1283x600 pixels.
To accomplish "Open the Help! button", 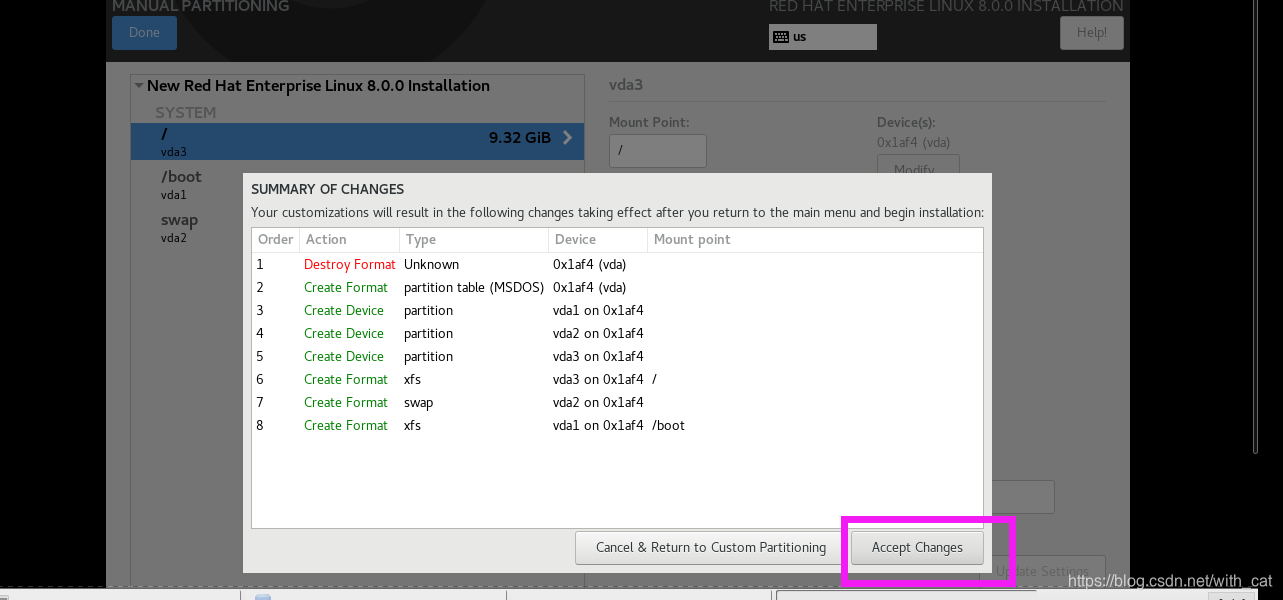I will [x=1091, y=32].
